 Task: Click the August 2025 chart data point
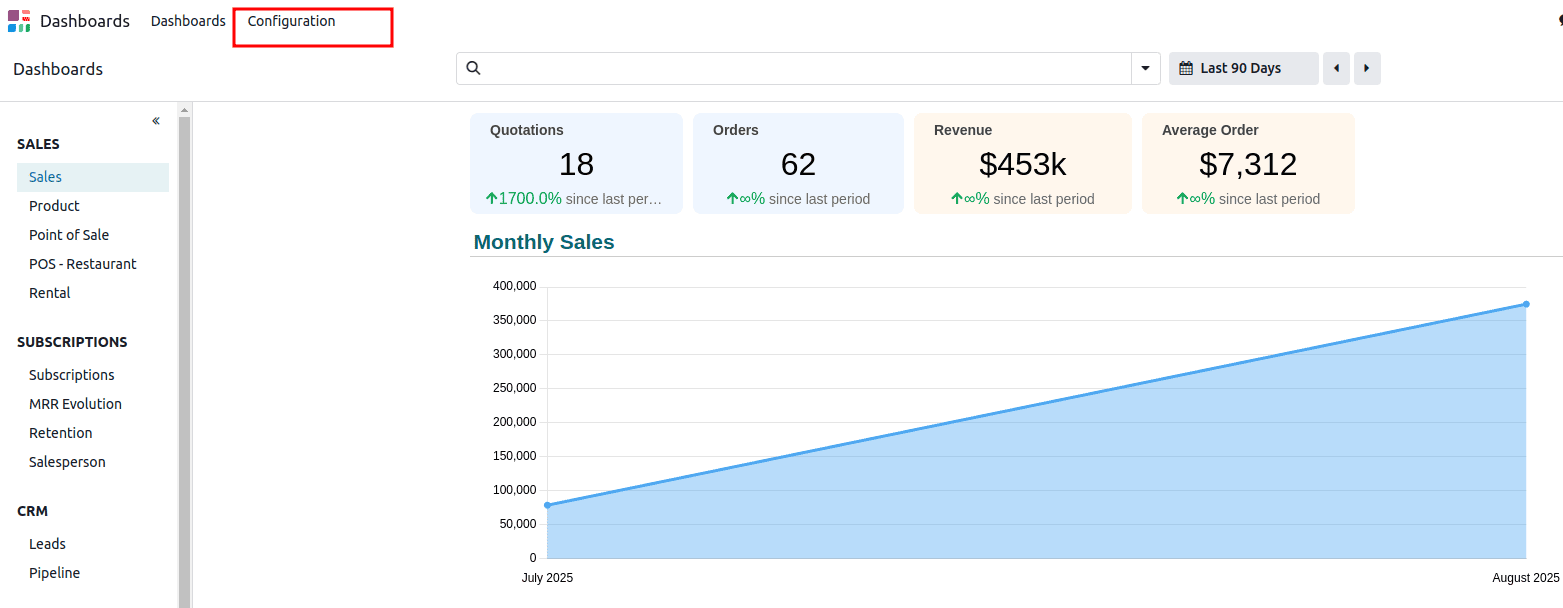pyautogui.click(x=1526, y=304)
